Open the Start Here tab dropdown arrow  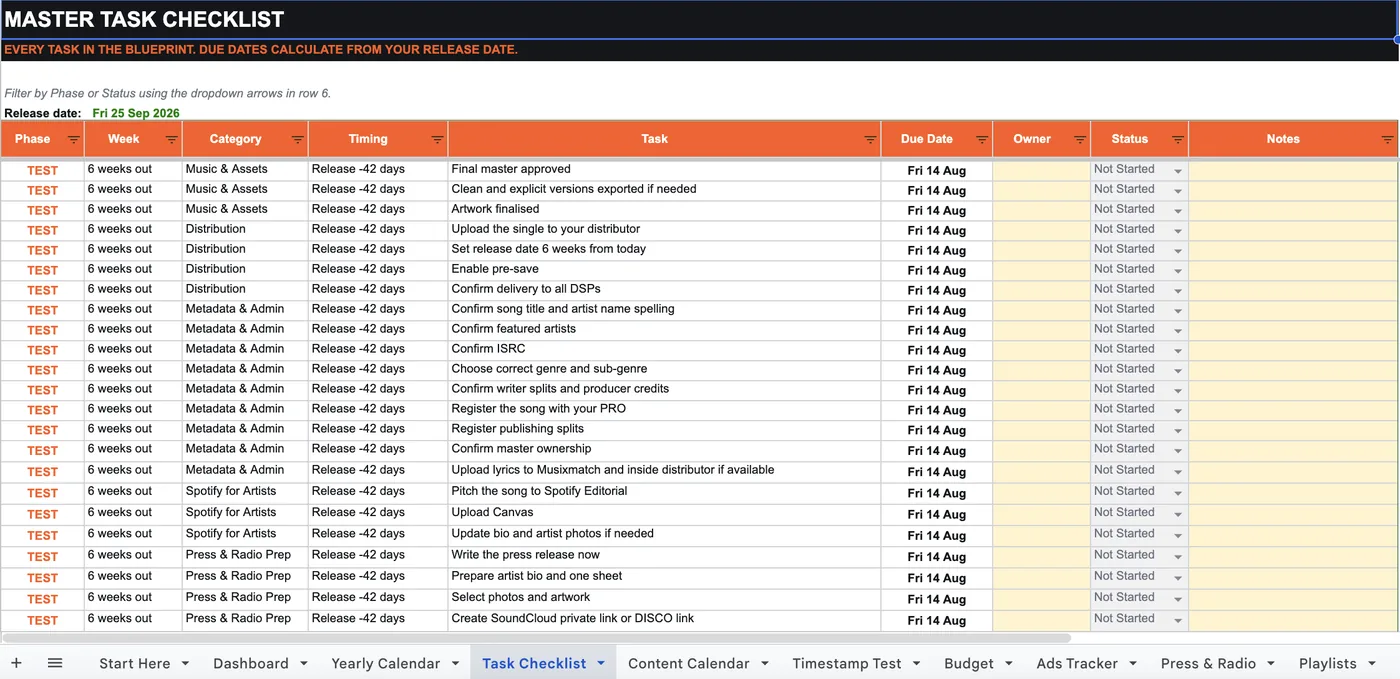point(185,663)
